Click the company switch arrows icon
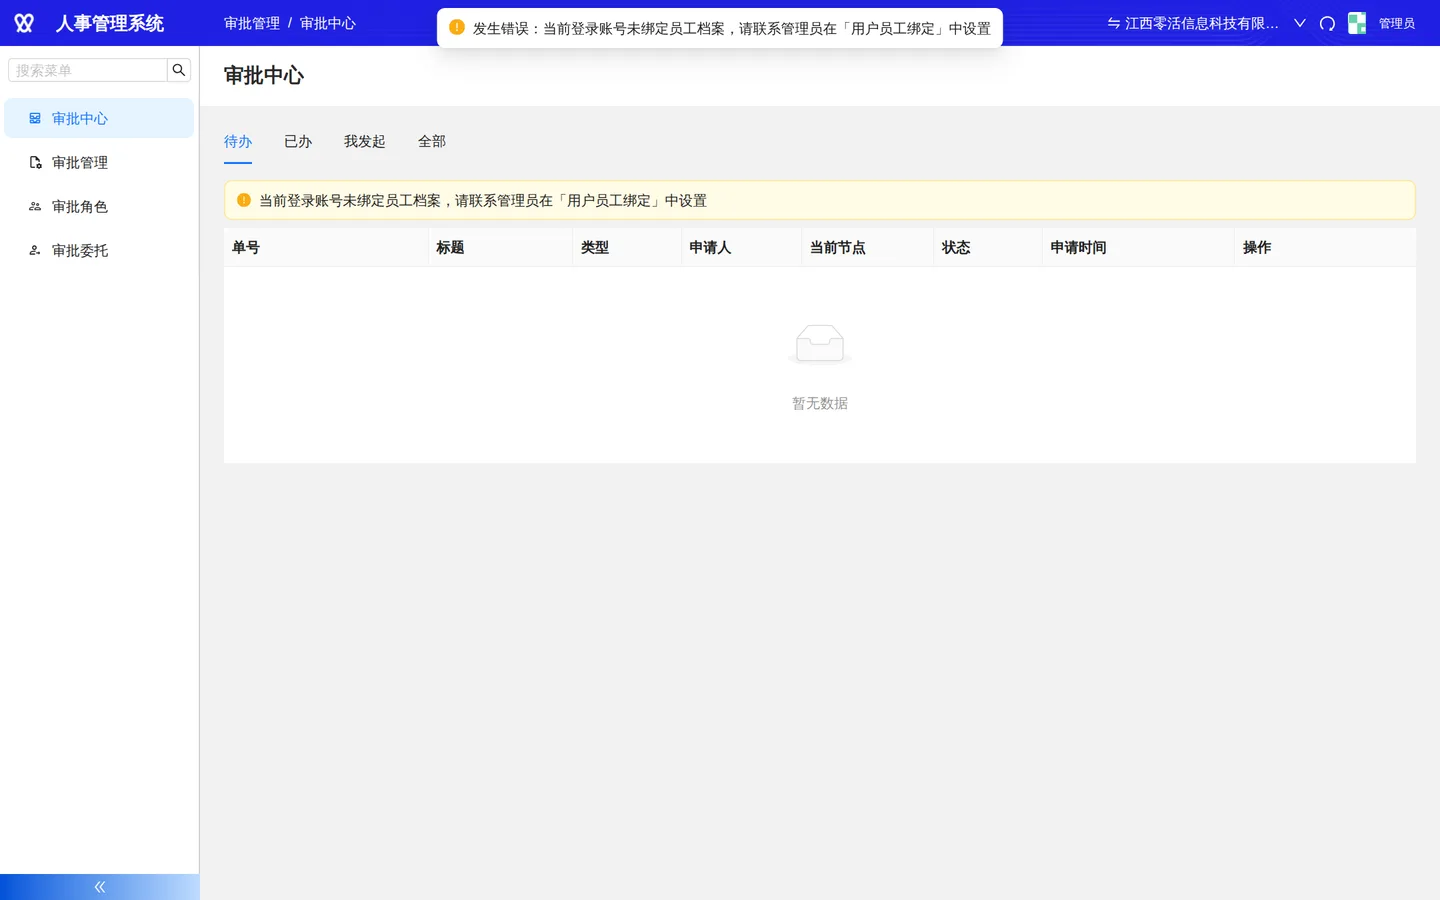This screenshot has height=900, width=1440. 1113,23
